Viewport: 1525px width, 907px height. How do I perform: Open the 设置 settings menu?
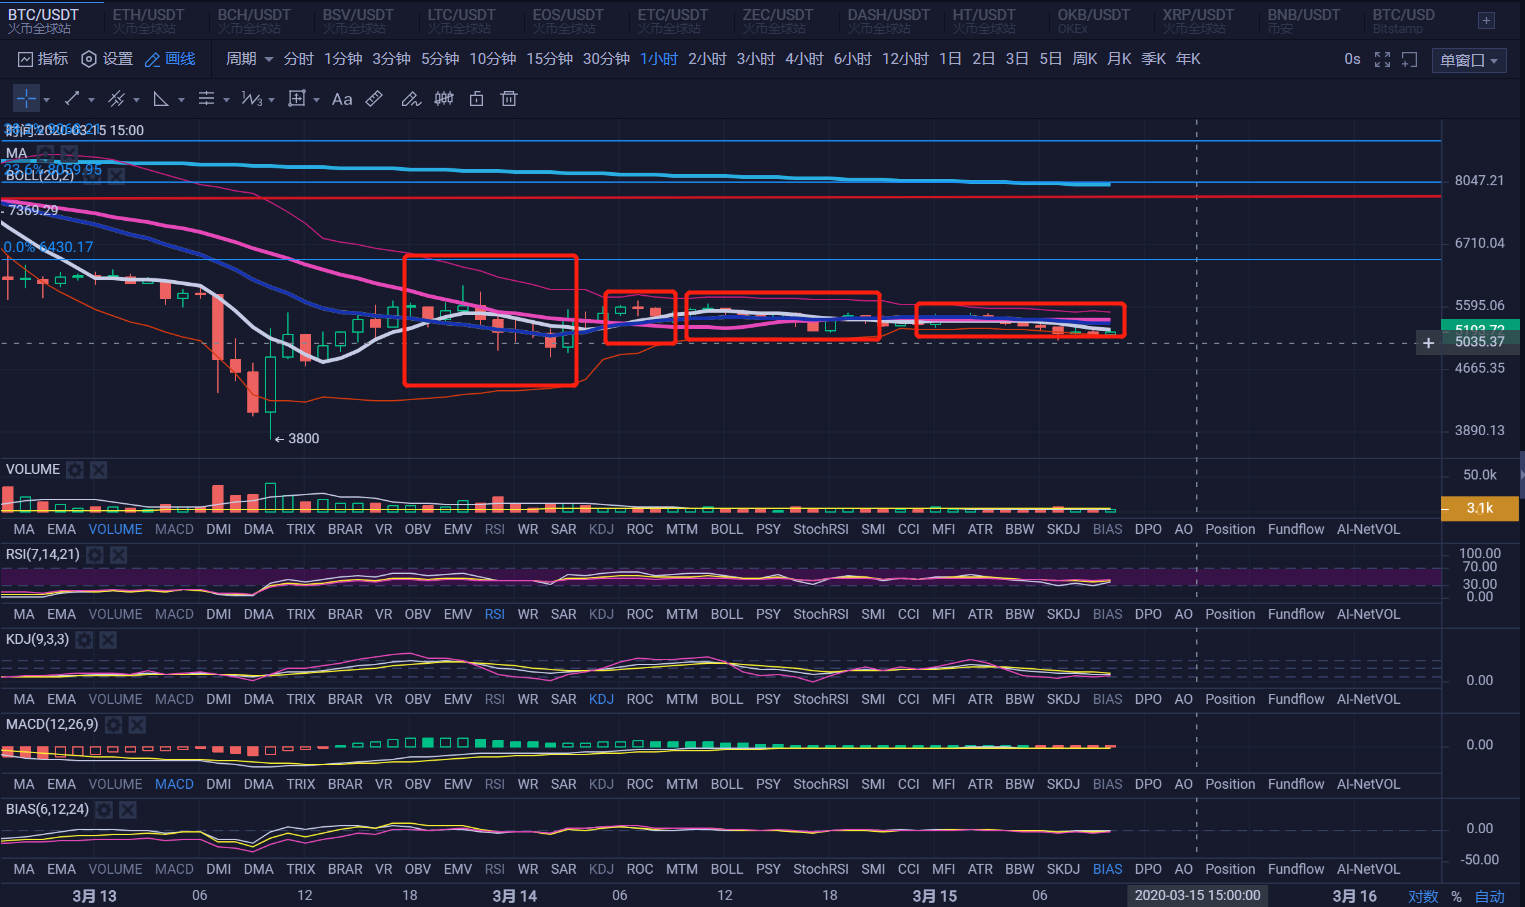(x=107, y=59)
